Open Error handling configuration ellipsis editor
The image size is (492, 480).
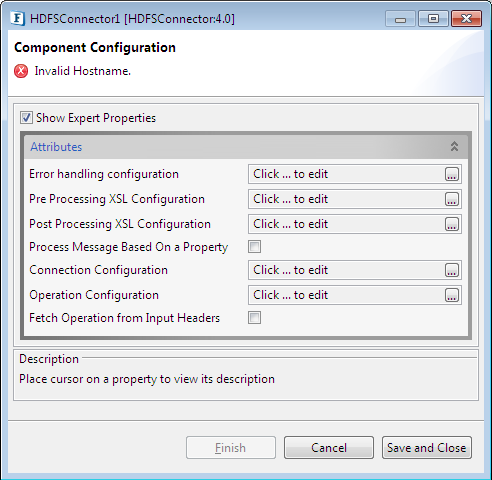pos(452,174)
